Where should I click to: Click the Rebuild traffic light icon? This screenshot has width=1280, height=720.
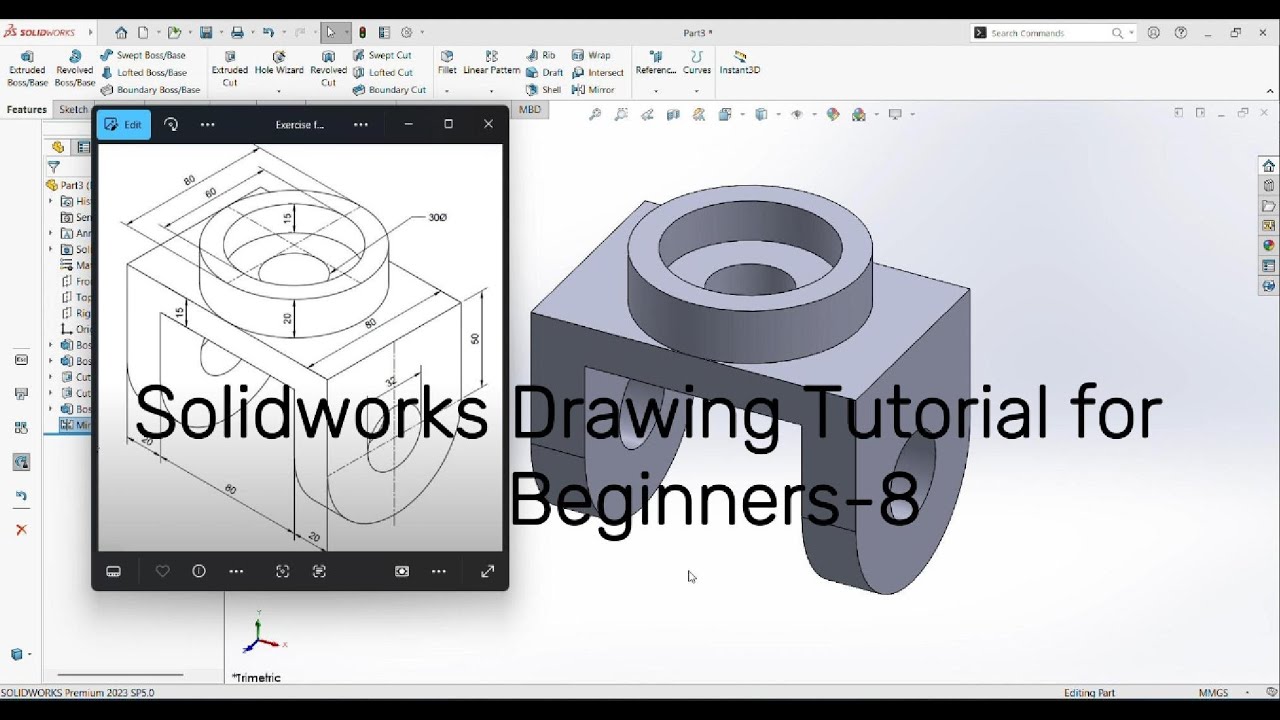coord(362,32)
